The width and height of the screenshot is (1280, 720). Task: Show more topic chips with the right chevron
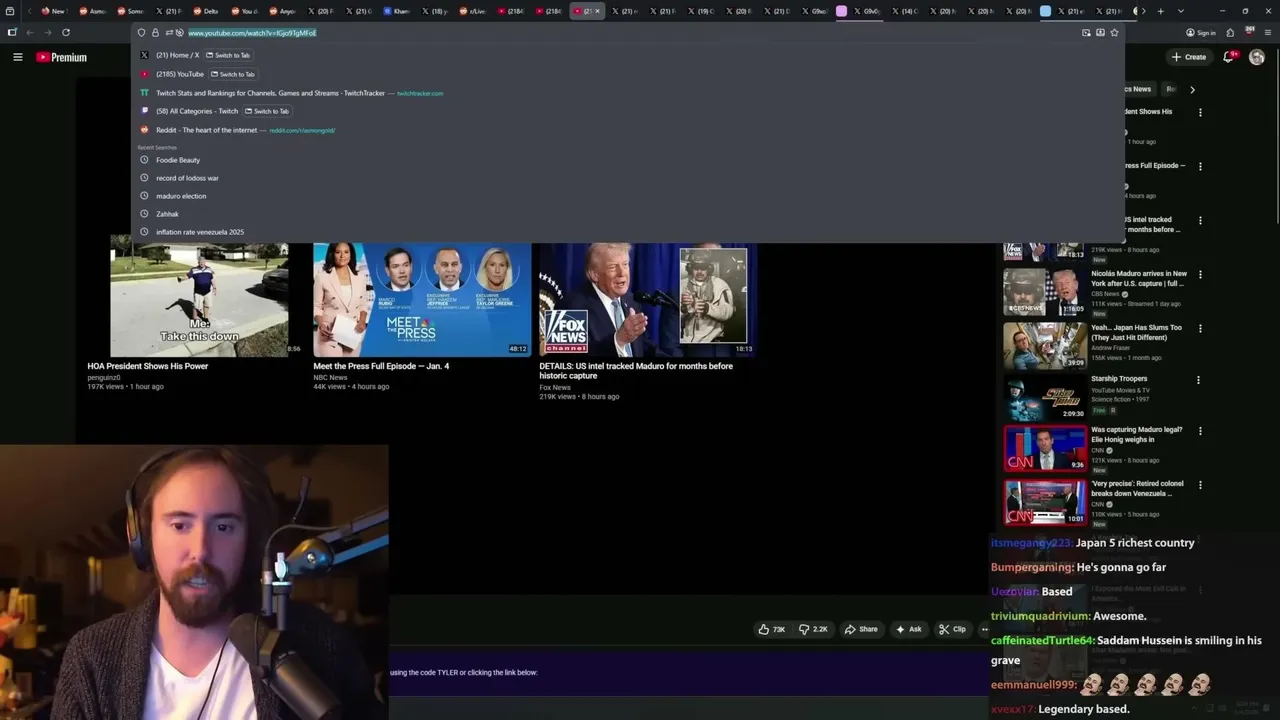(x=1192, y=89)
